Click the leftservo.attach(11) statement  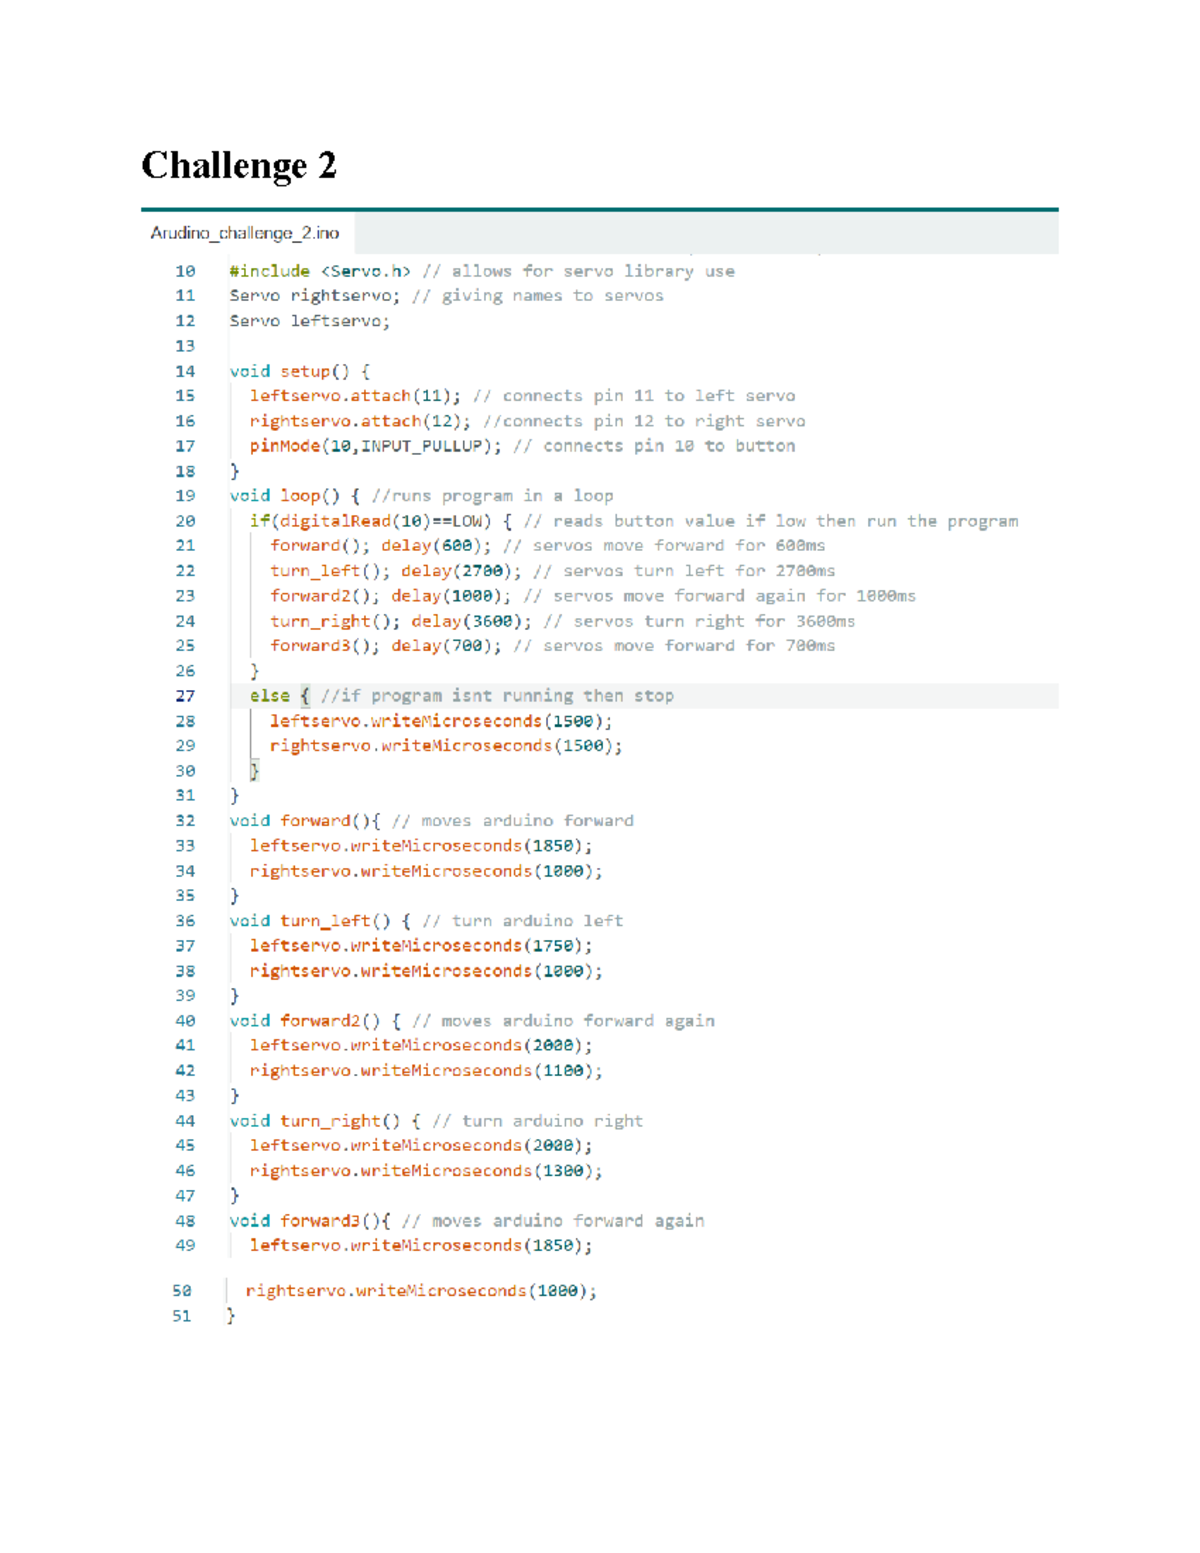(x=354, y=396)
